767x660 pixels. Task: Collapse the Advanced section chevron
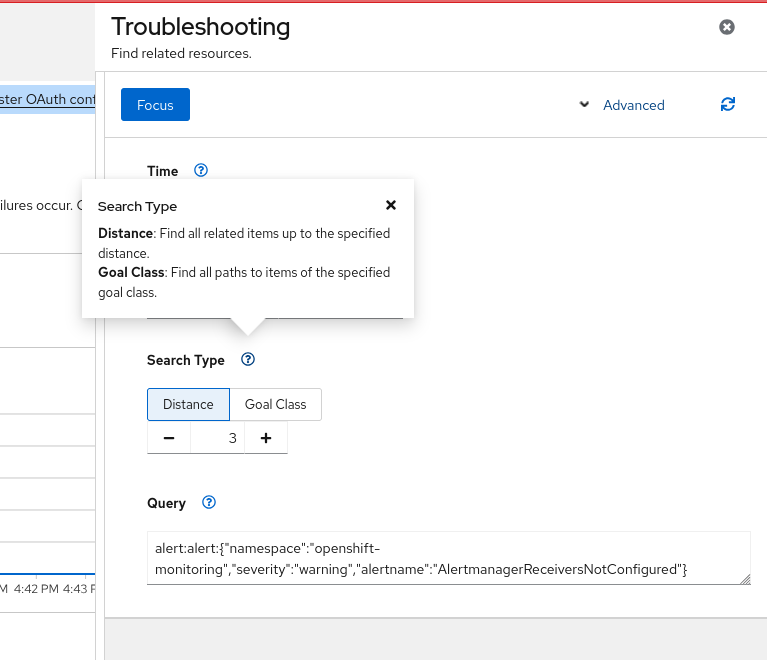[x=584, y=104]
